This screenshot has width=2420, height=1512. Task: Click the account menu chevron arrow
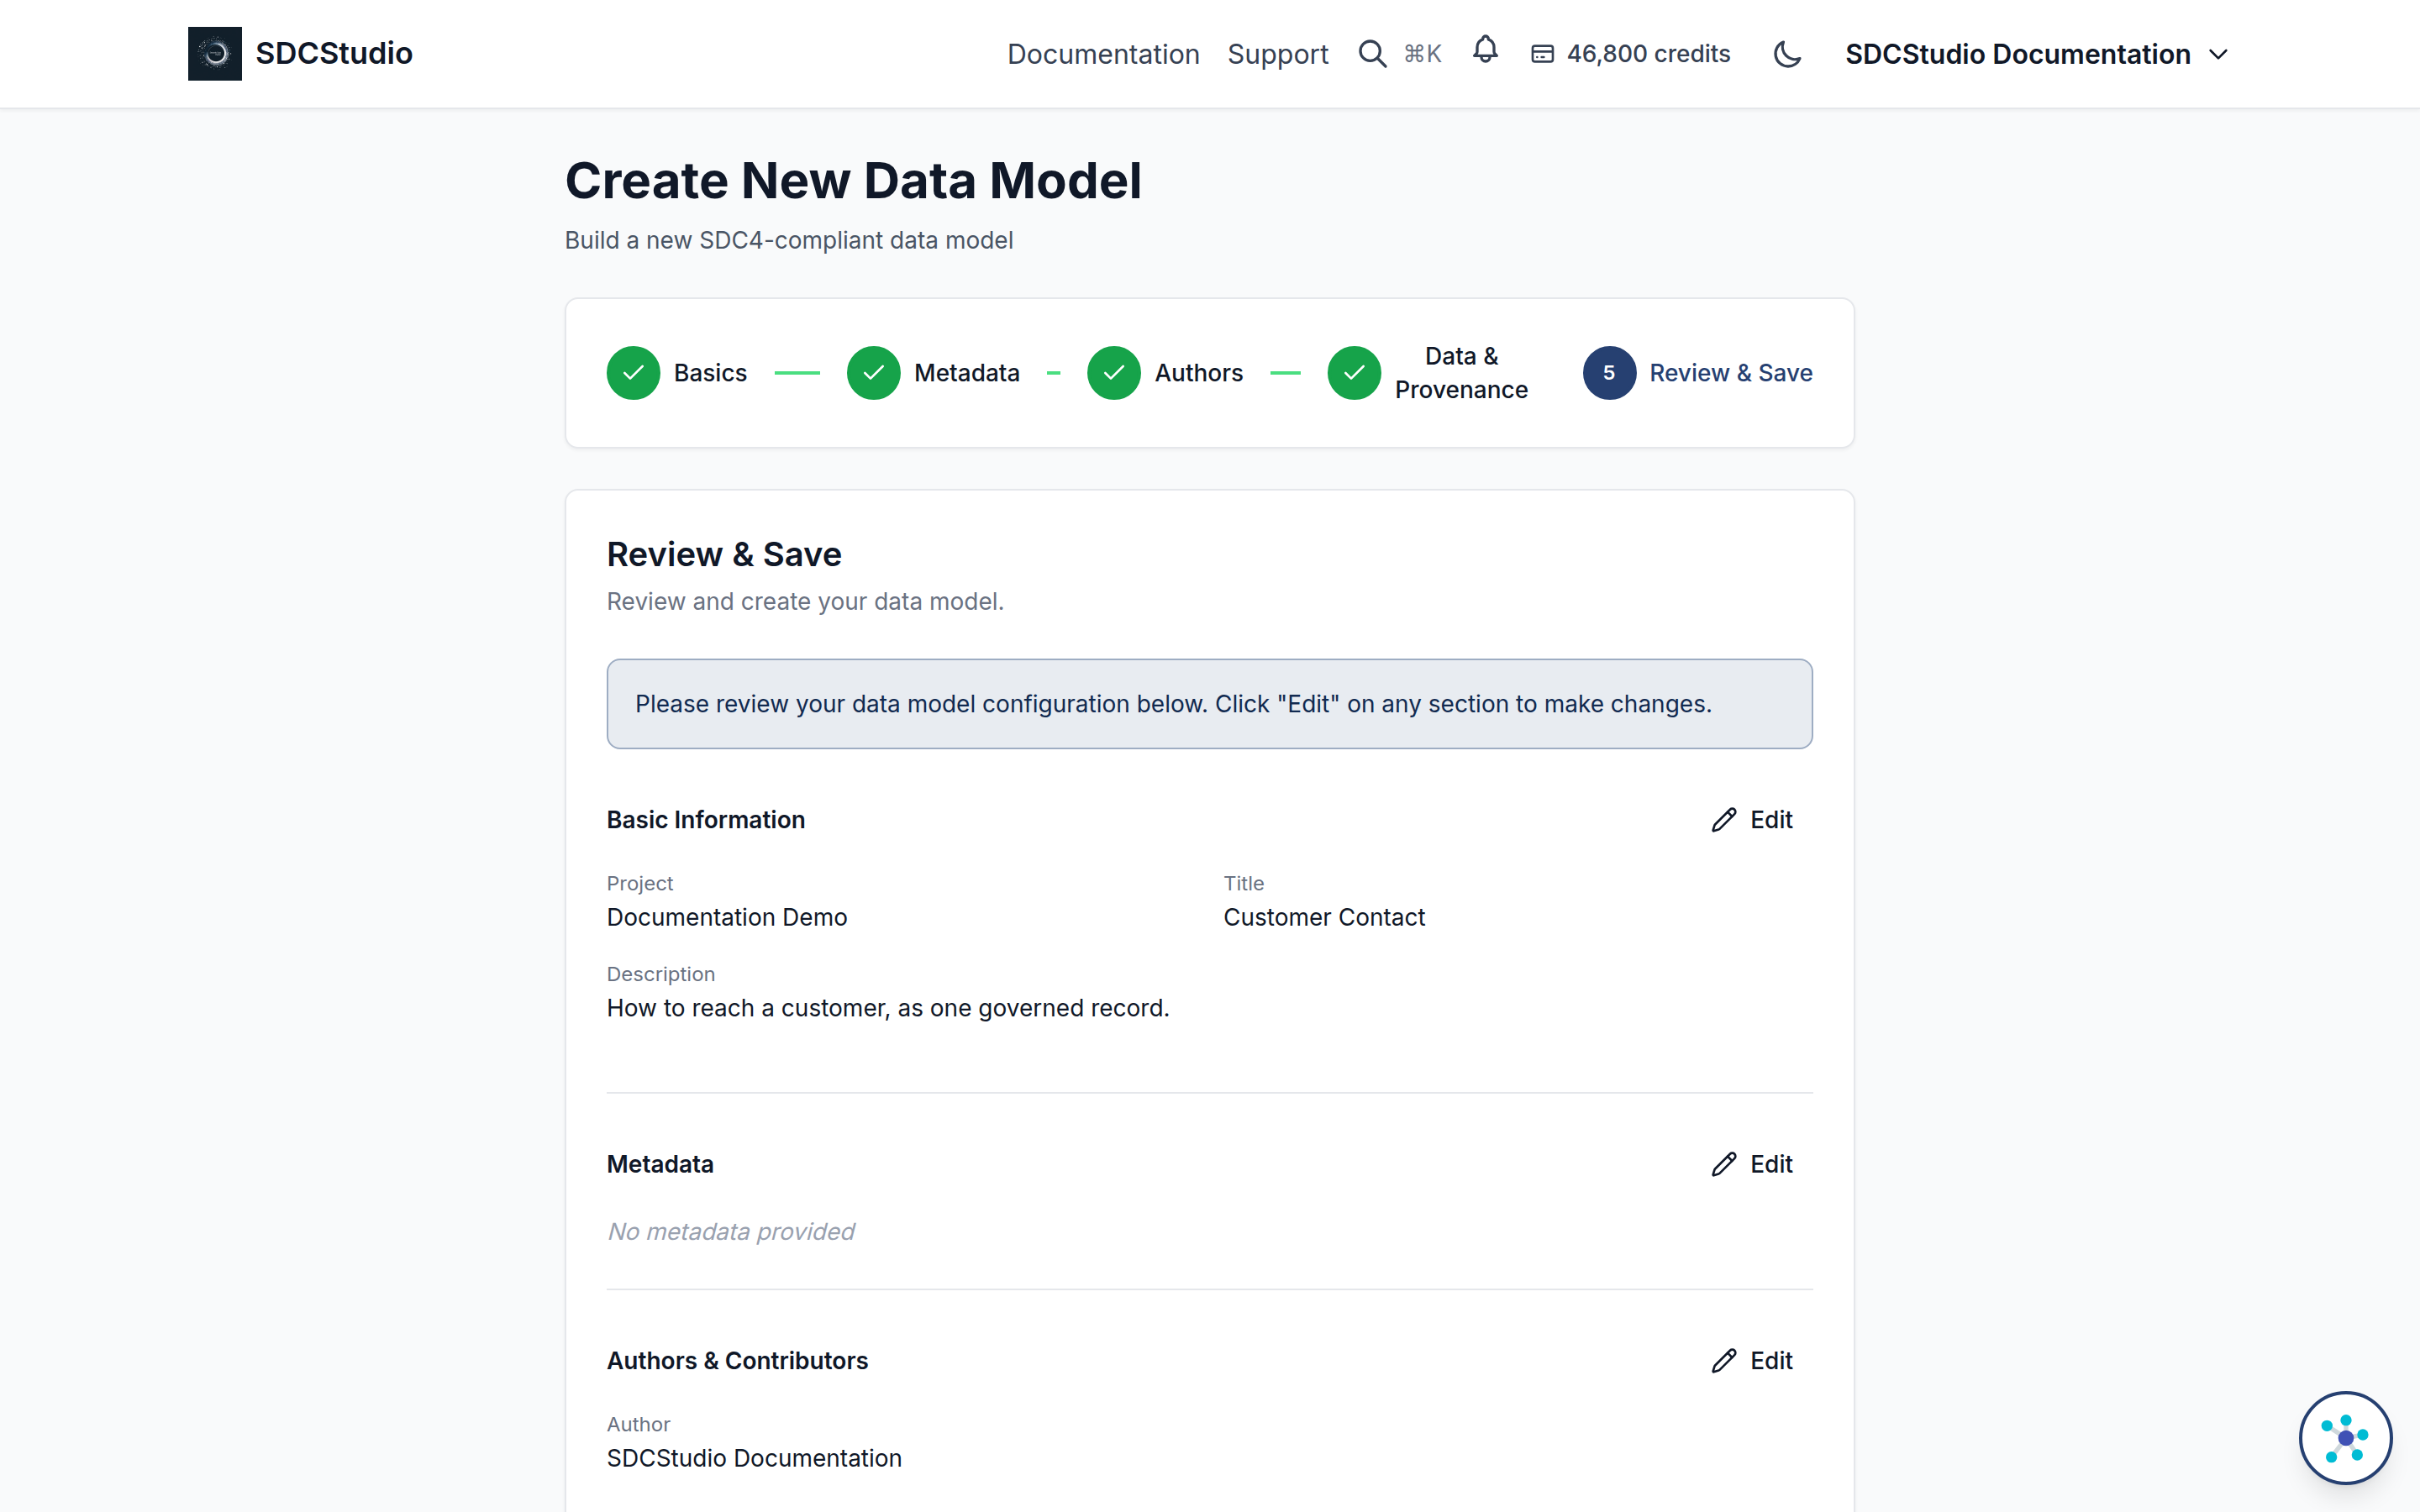pyautogui.click(x=2218, y=55)
